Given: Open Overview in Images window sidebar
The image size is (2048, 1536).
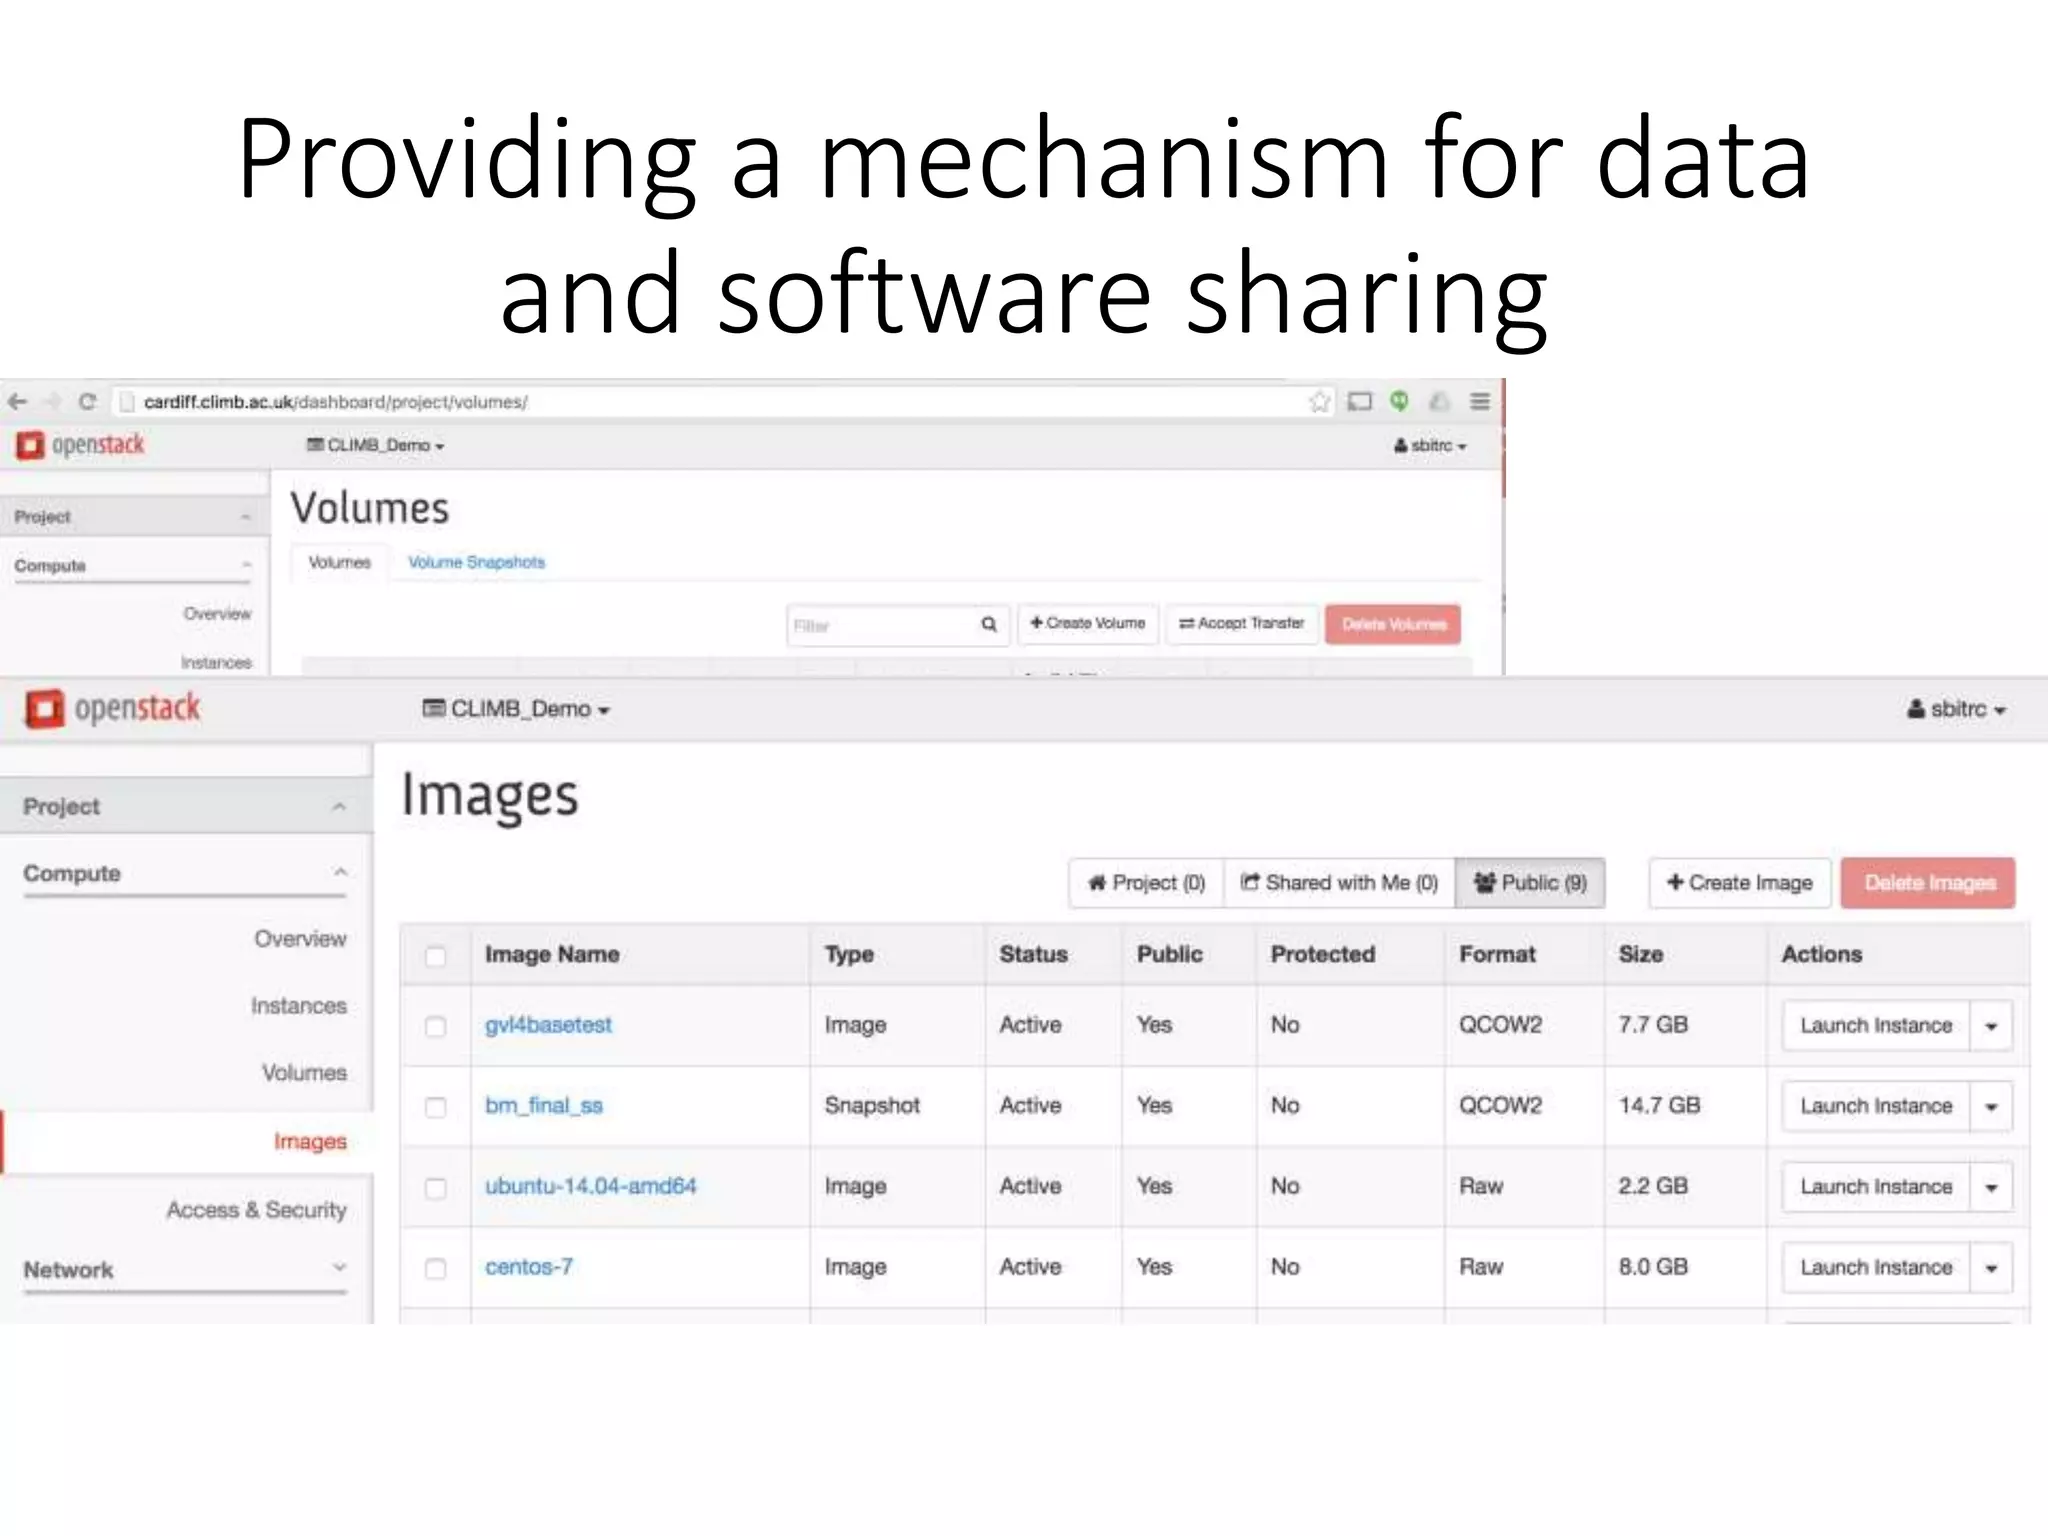Looking at the screenshot, I should [300, 939].
